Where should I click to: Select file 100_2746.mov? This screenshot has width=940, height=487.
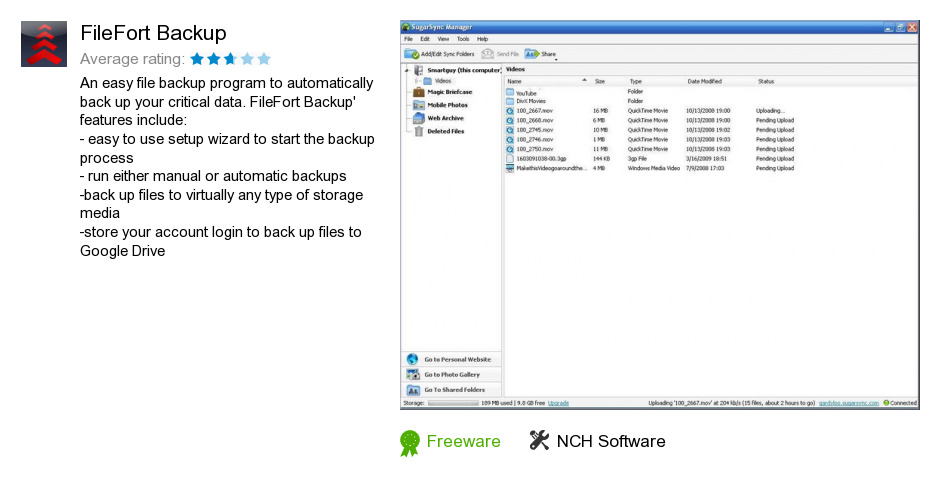tap(535, 139)
